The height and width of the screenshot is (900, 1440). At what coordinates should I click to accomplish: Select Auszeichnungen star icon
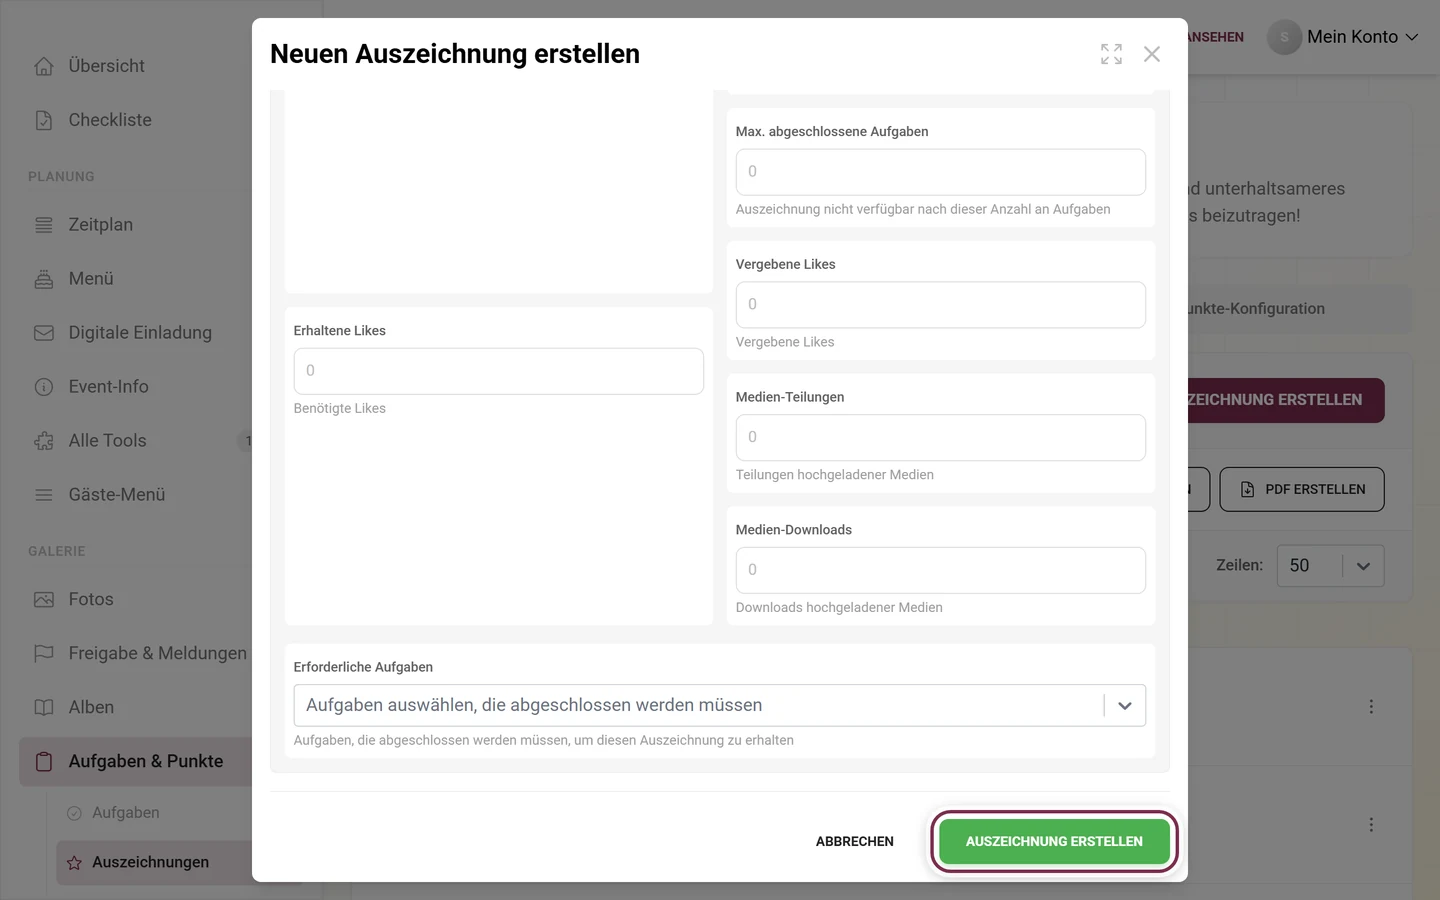(74, 863)
